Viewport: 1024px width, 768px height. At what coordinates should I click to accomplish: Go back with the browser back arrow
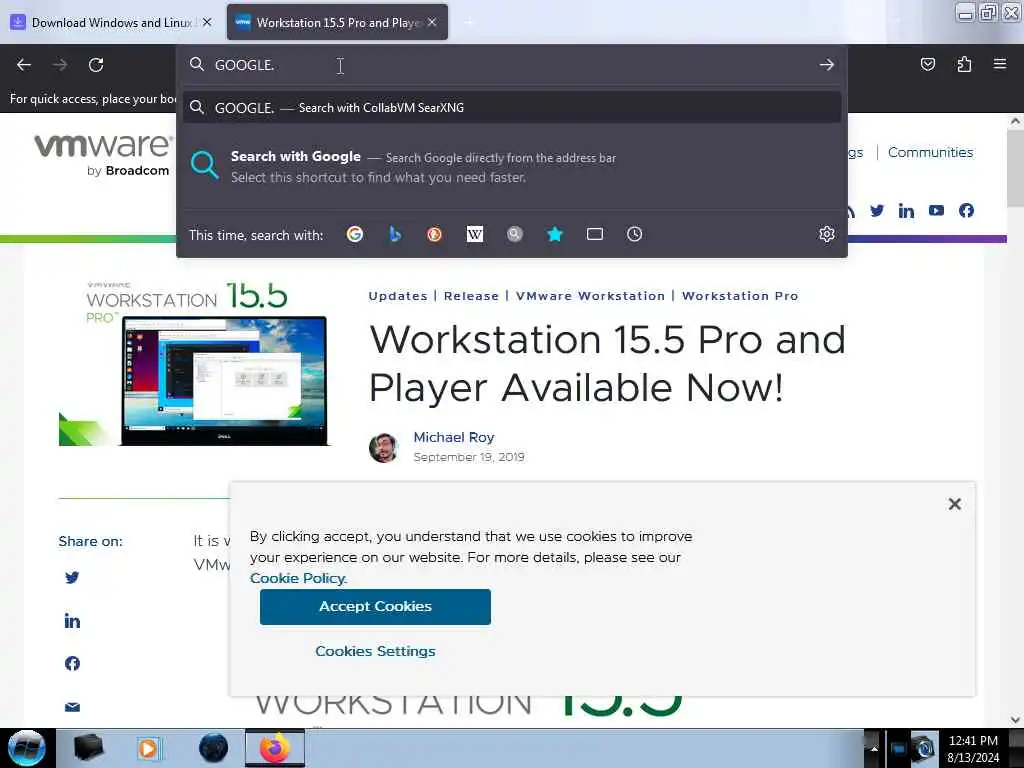[24, 65]
